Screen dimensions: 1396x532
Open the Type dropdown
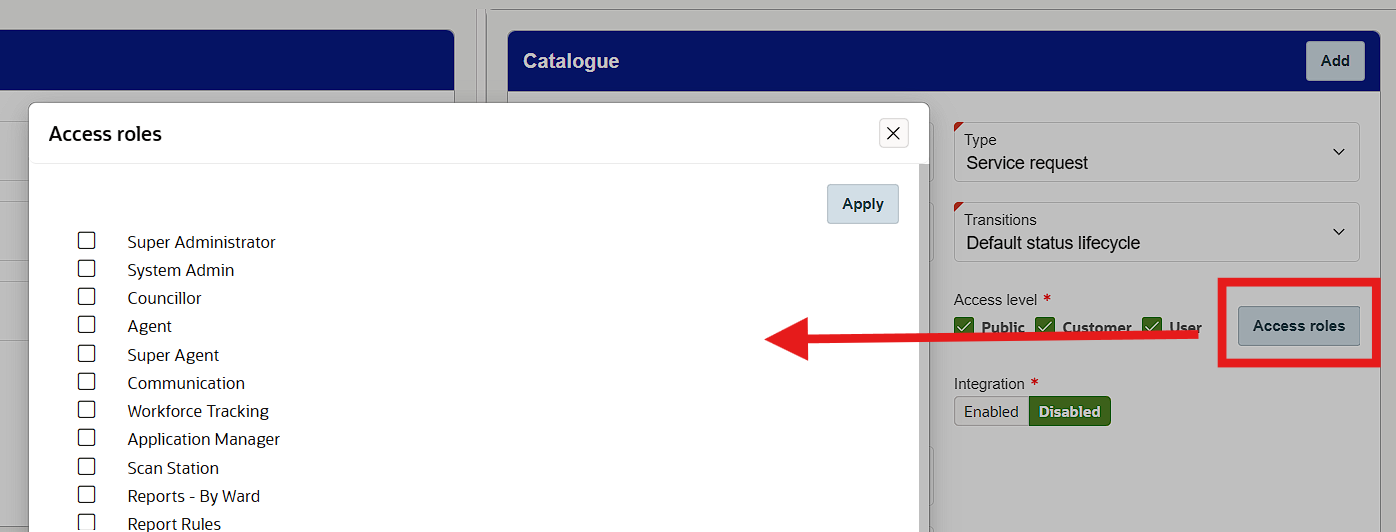pos(1157,152)
